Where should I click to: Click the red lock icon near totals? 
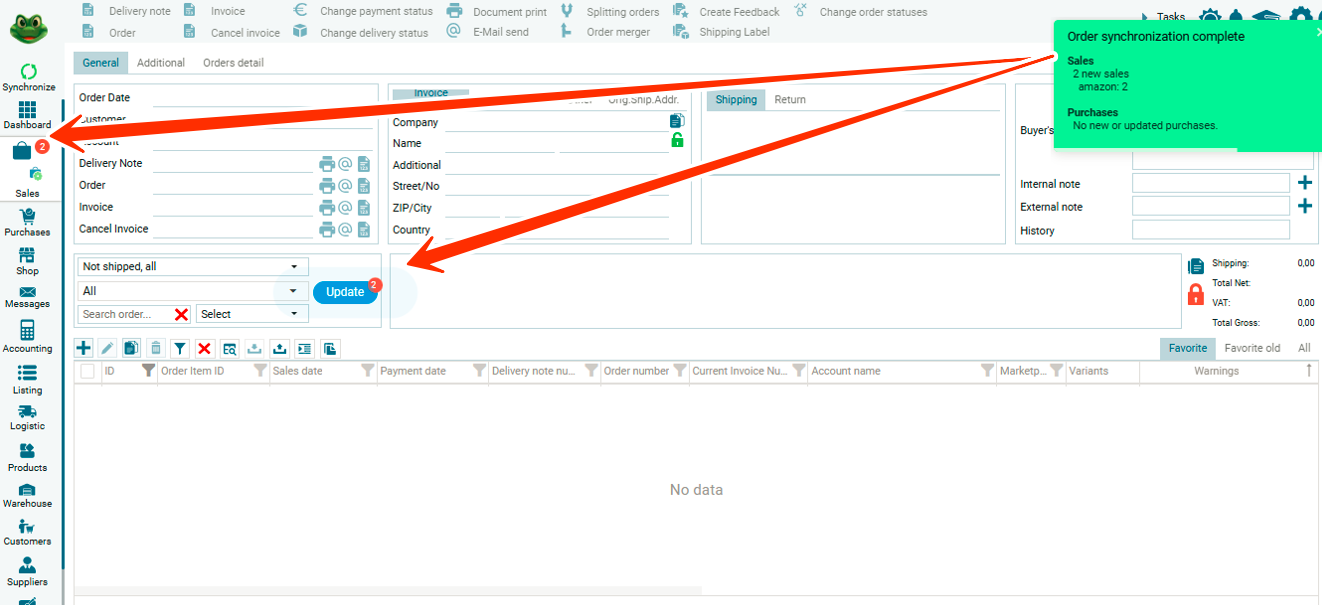[1195, 294]
